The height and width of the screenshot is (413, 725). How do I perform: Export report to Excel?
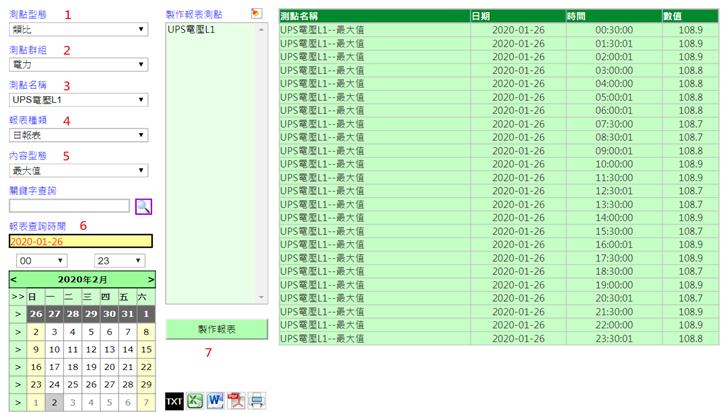click(197, 400)
